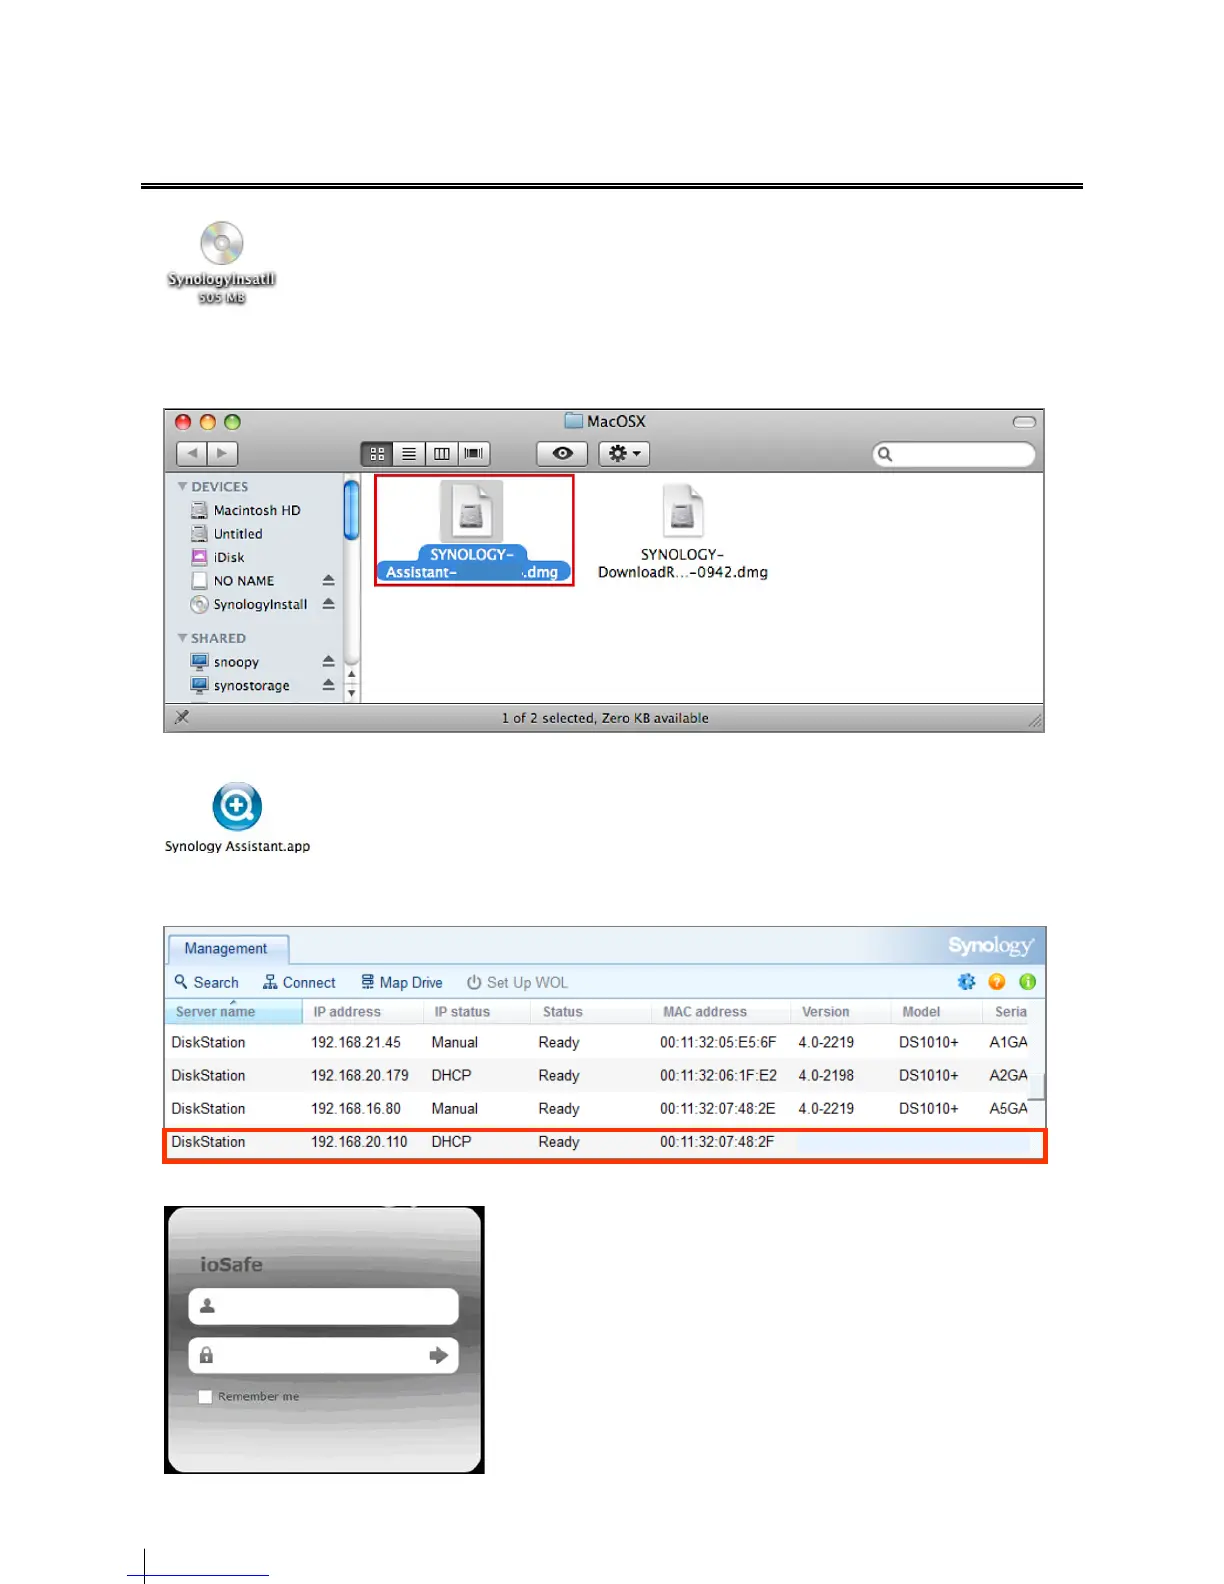Collapse the SHARED sidebar section
The height and width of the screenshot is (1584, 1224).
click(182, 638)
